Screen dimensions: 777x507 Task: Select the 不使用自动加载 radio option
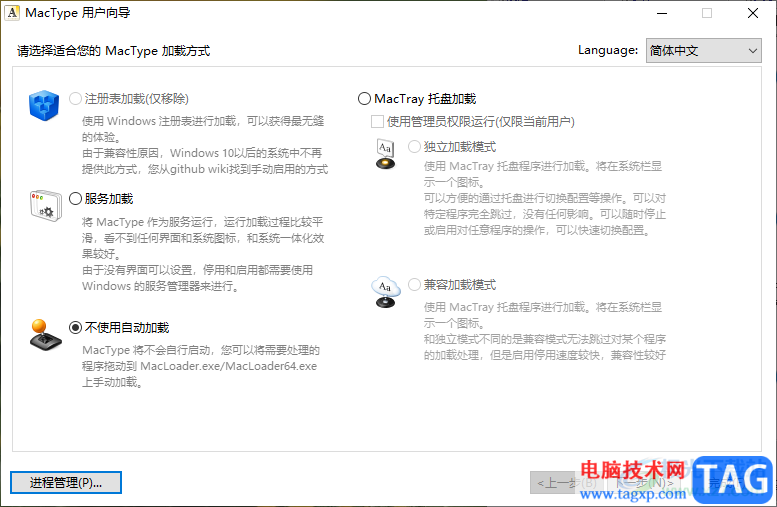(119, 328)
